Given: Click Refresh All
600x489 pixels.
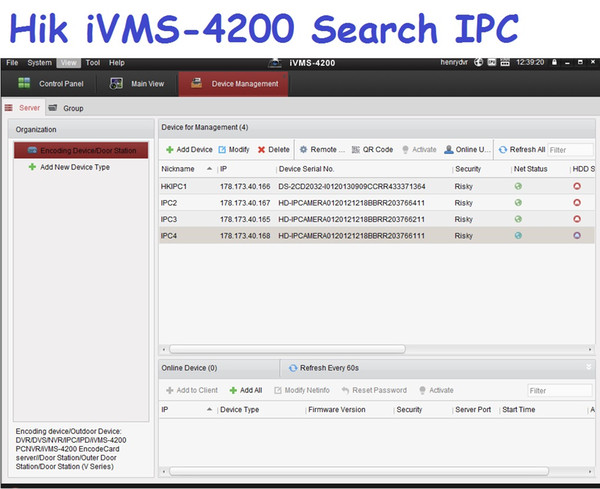Looking at the screenshot, I should coord(522,150).
